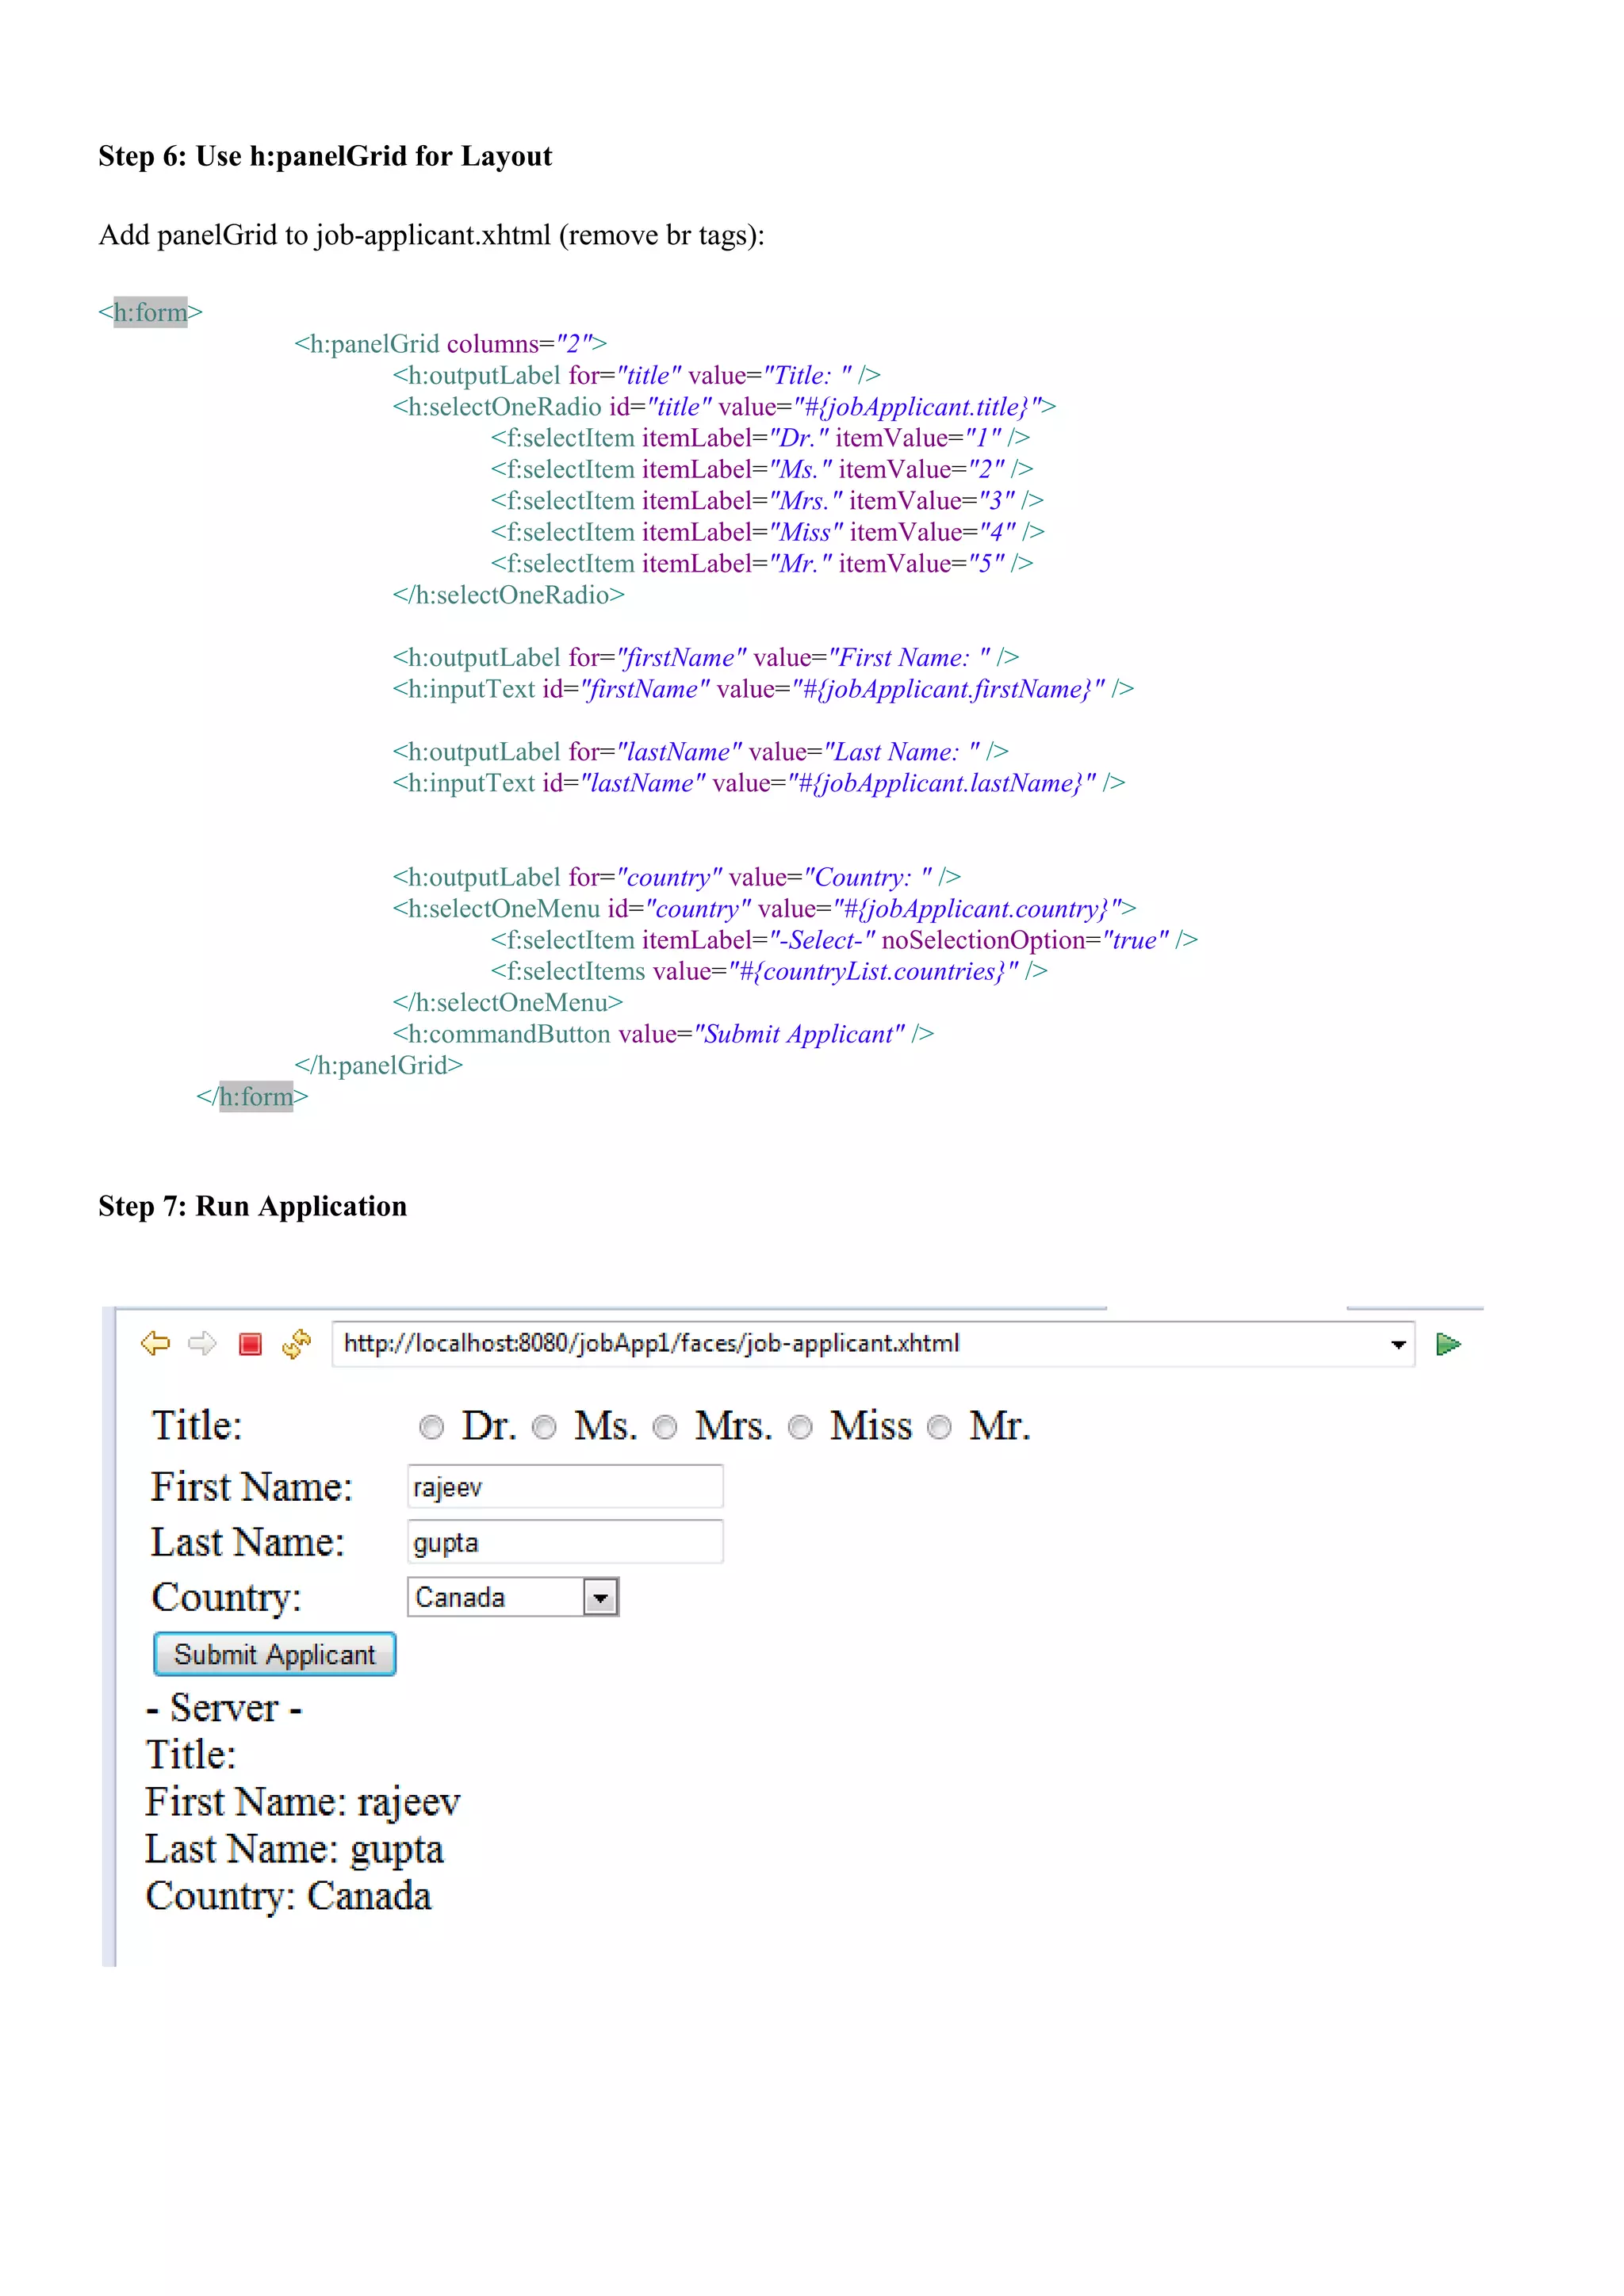Select the Dr. radio button
The image size is (1624, 2296).
pyautogui.click(x=431, y=1427)
